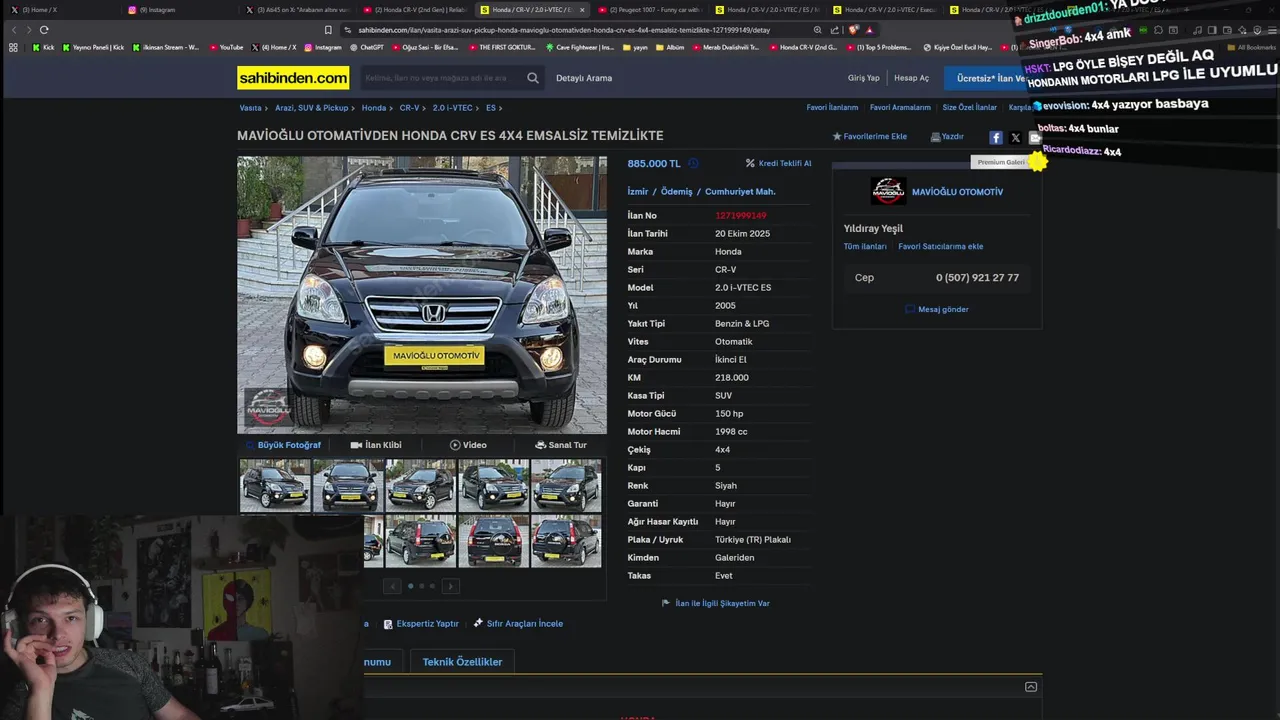The image size is (1280, 720).
Task: Go back with the browser back arrow
Action: [13, 30]
